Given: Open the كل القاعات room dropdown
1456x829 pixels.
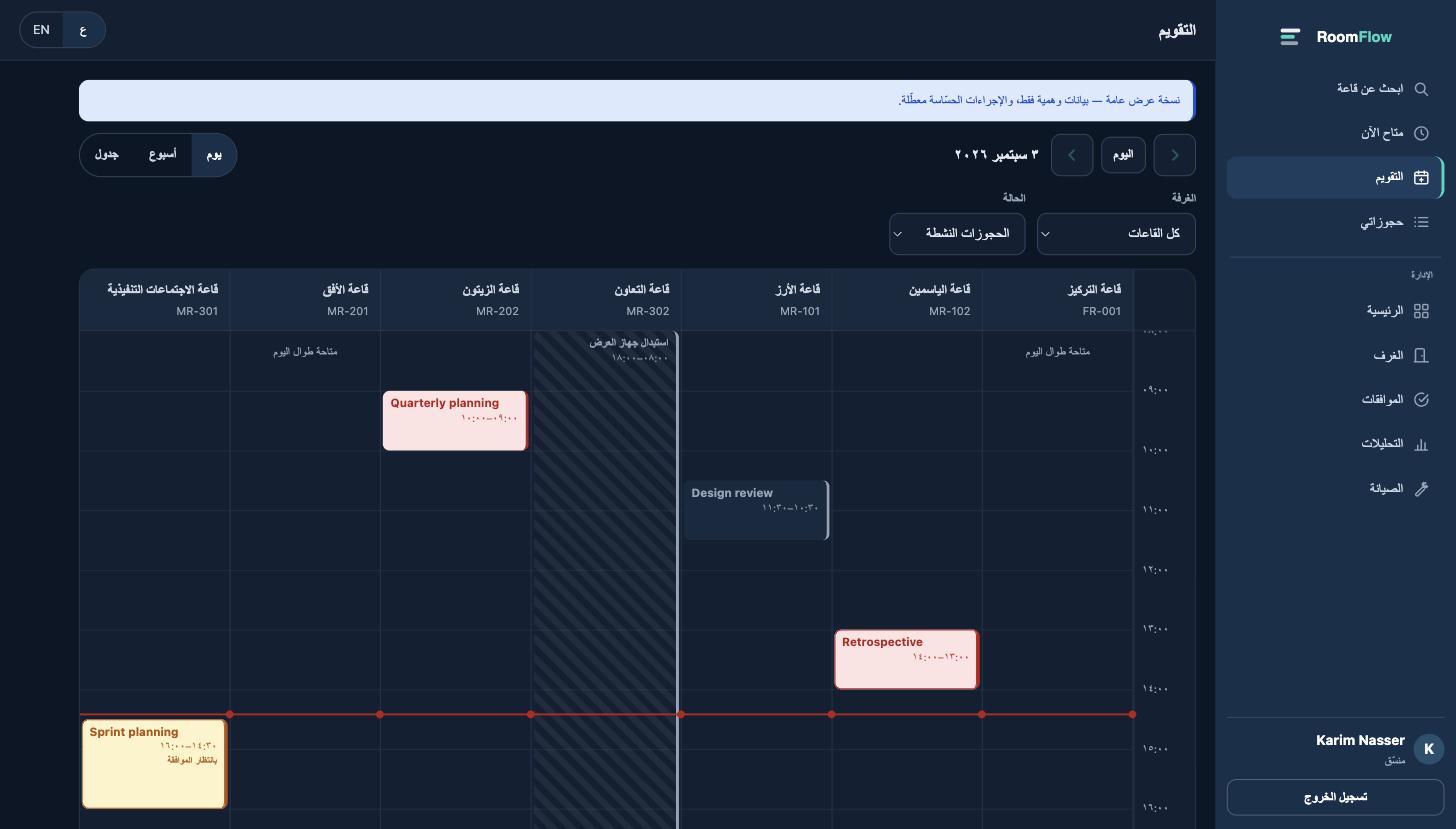Looking at the screenshot, I should [x=1116, y=234].
